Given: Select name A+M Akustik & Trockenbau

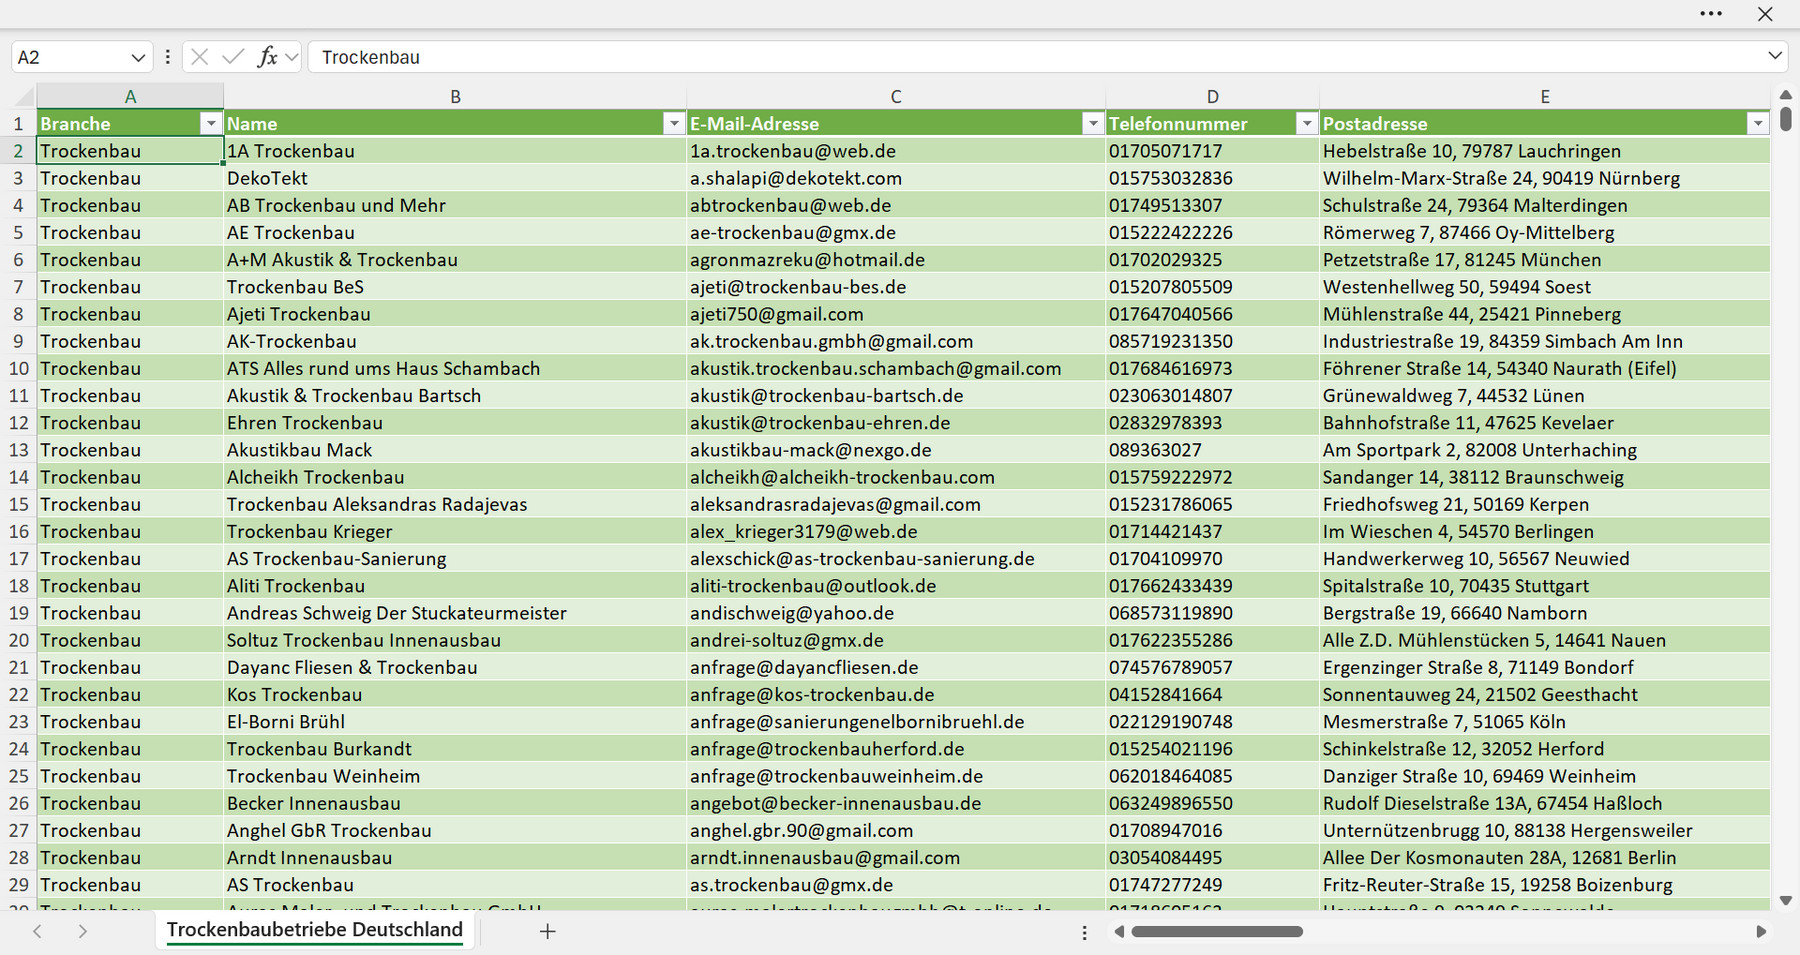Looking at the screenshot, I should tap(455, 259).
